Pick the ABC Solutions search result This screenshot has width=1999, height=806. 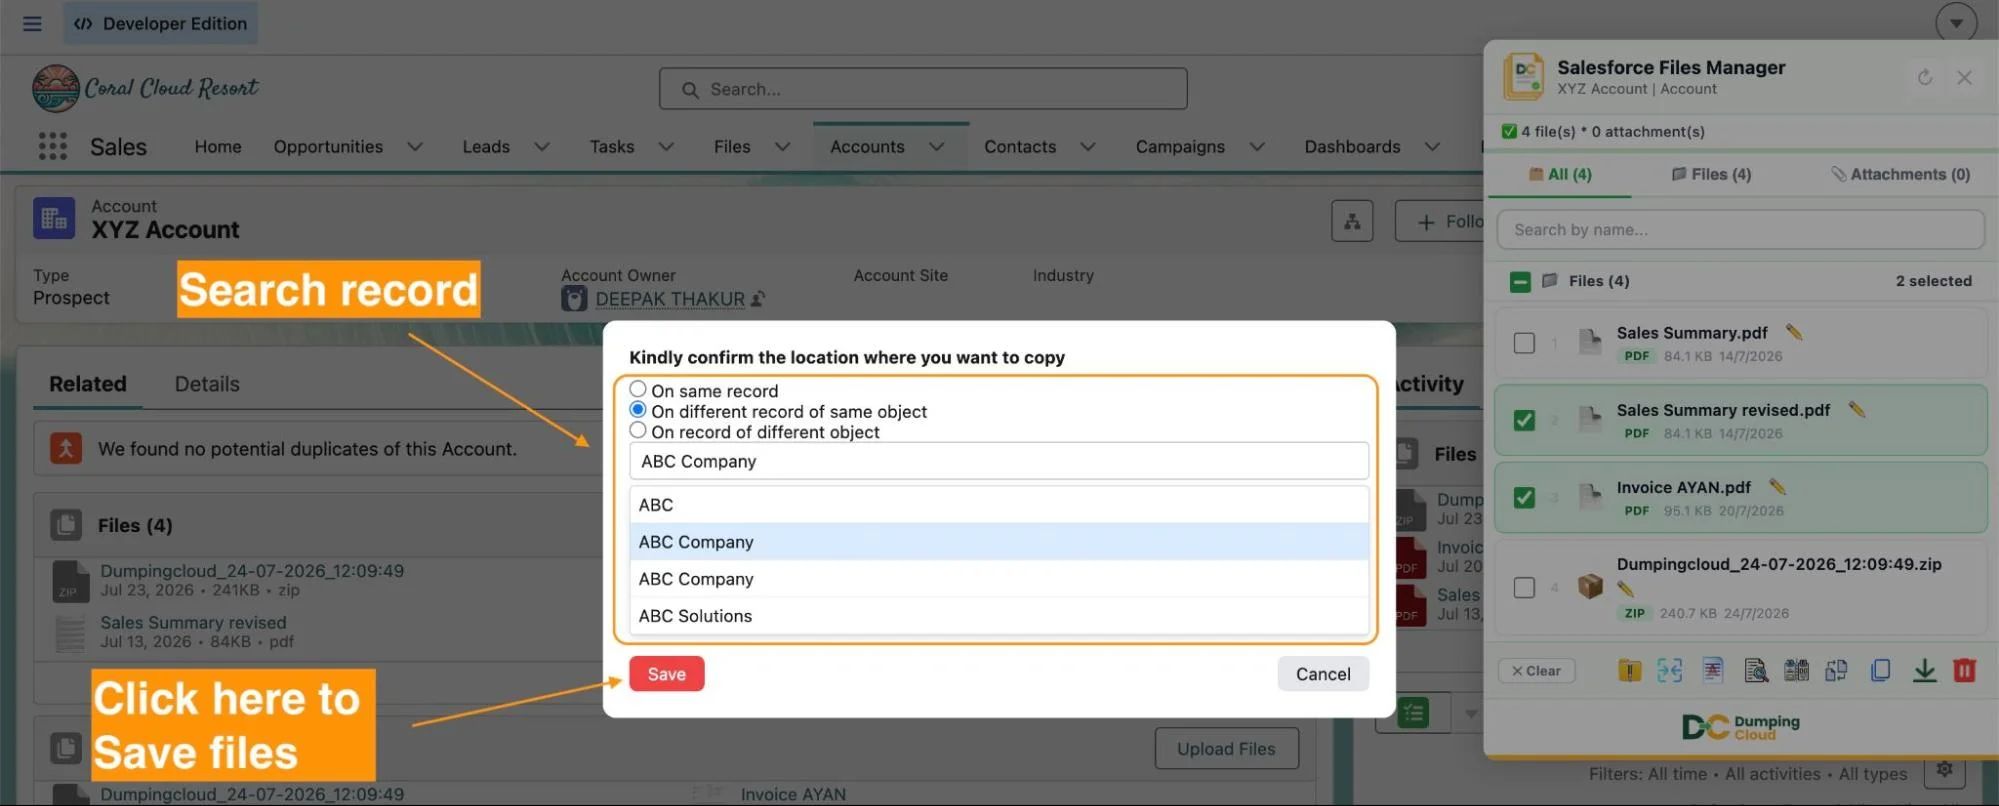pyautogui.click(x=999, y=616)
